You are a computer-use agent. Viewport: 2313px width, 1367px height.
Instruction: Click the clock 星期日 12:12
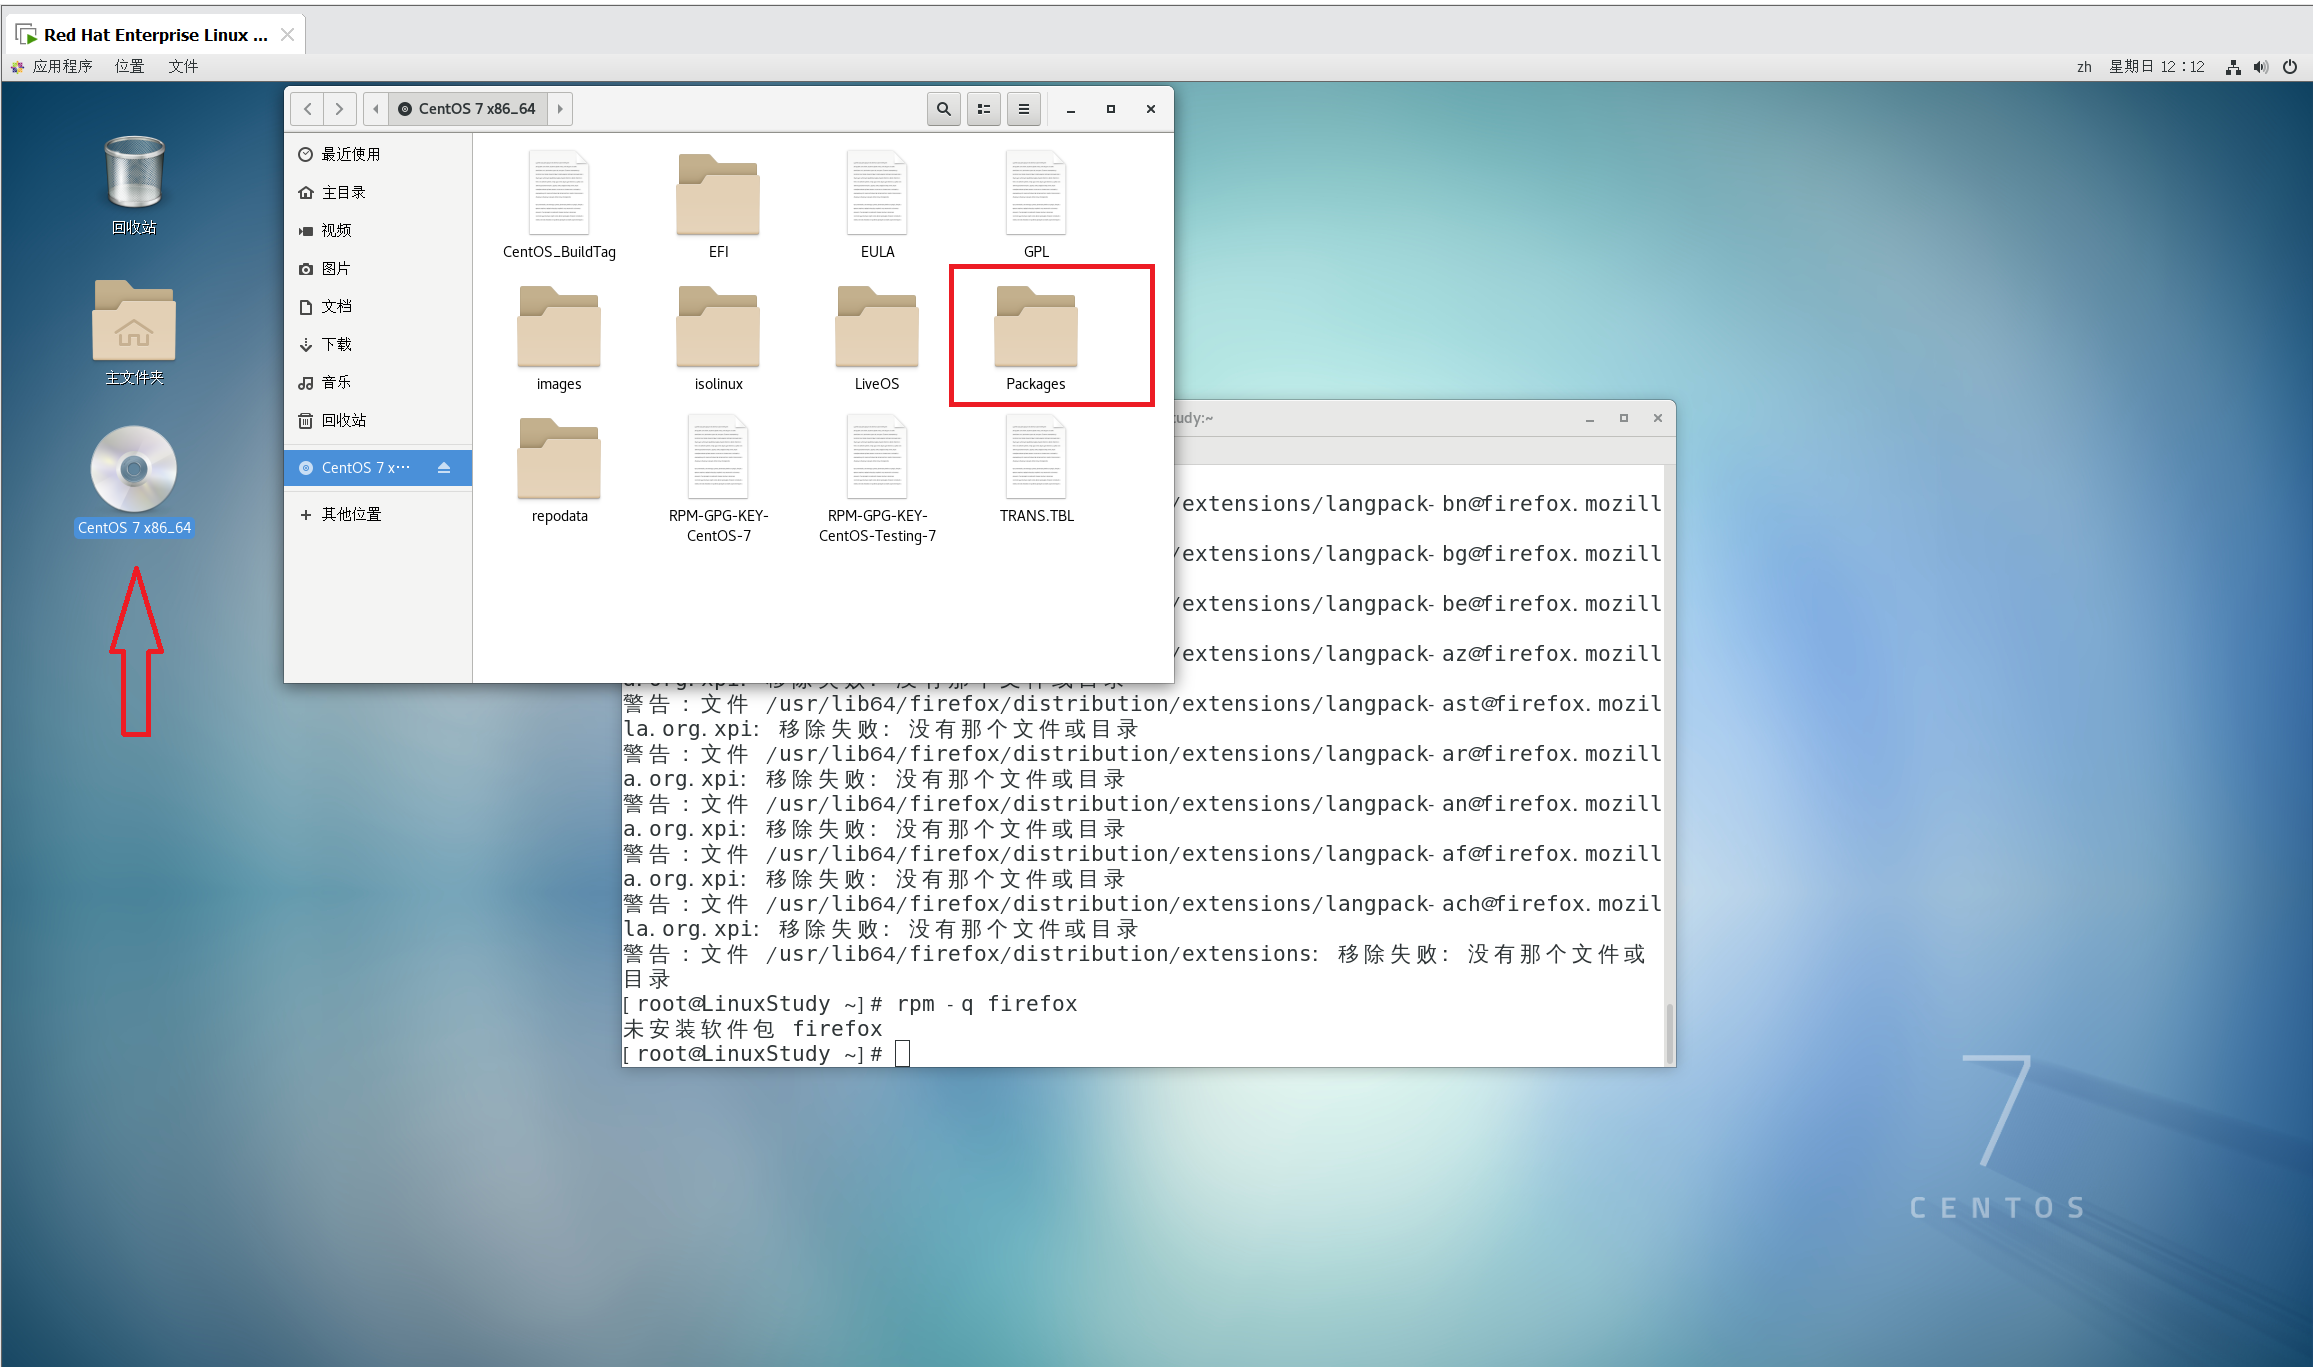tap(2157, 67)
